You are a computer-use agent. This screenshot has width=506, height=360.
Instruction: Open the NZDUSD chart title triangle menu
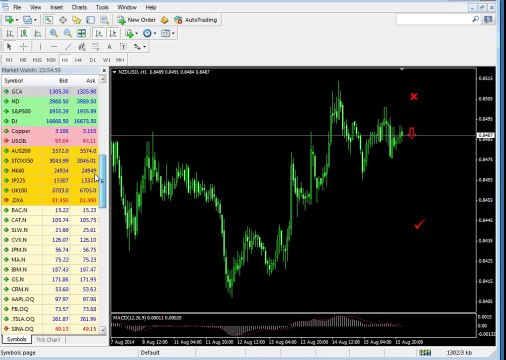(x=114, y=72)
